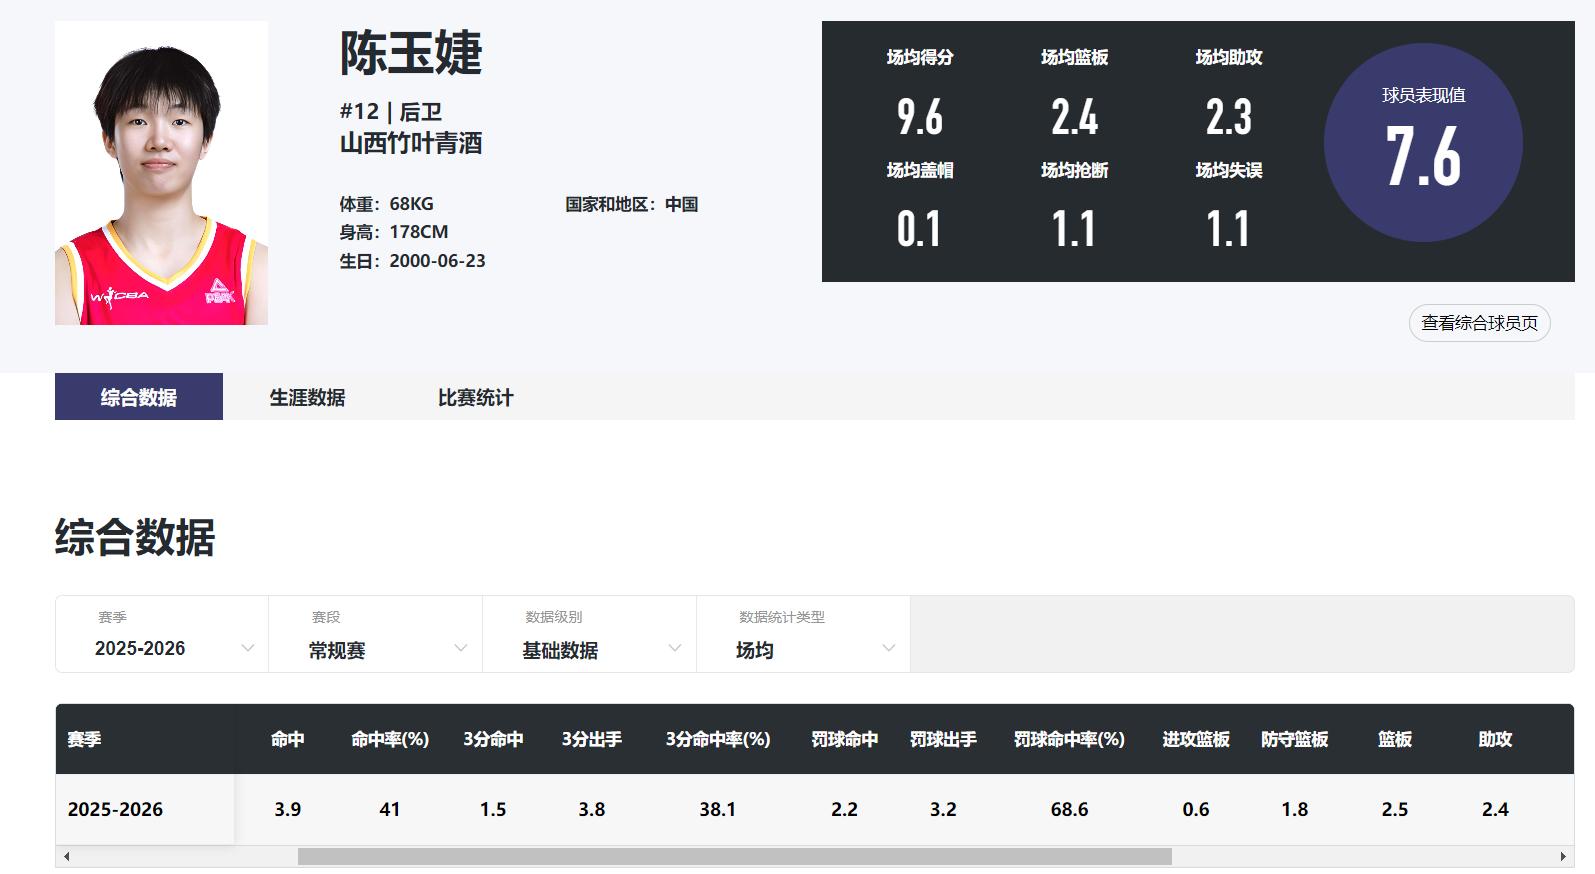Click the 进攻篮板 column header

click(1195, 739)
